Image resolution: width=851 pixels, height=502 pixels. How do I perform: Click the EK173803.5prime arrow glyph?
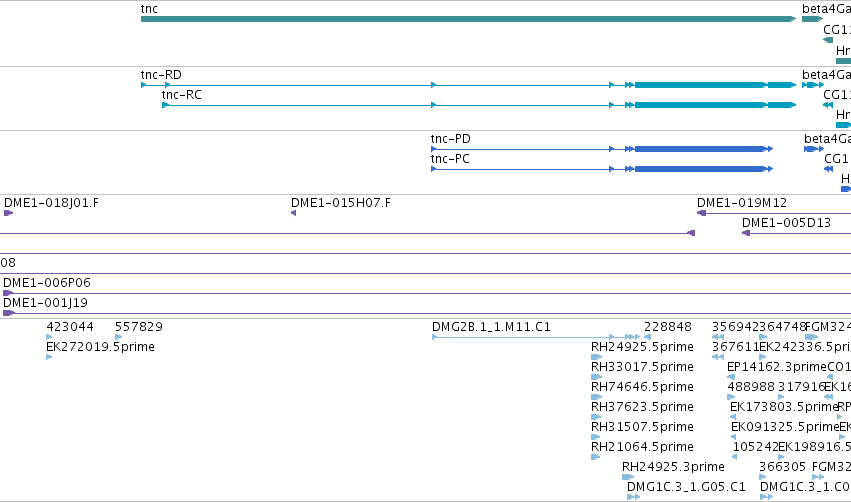click(x=734, y=417)
